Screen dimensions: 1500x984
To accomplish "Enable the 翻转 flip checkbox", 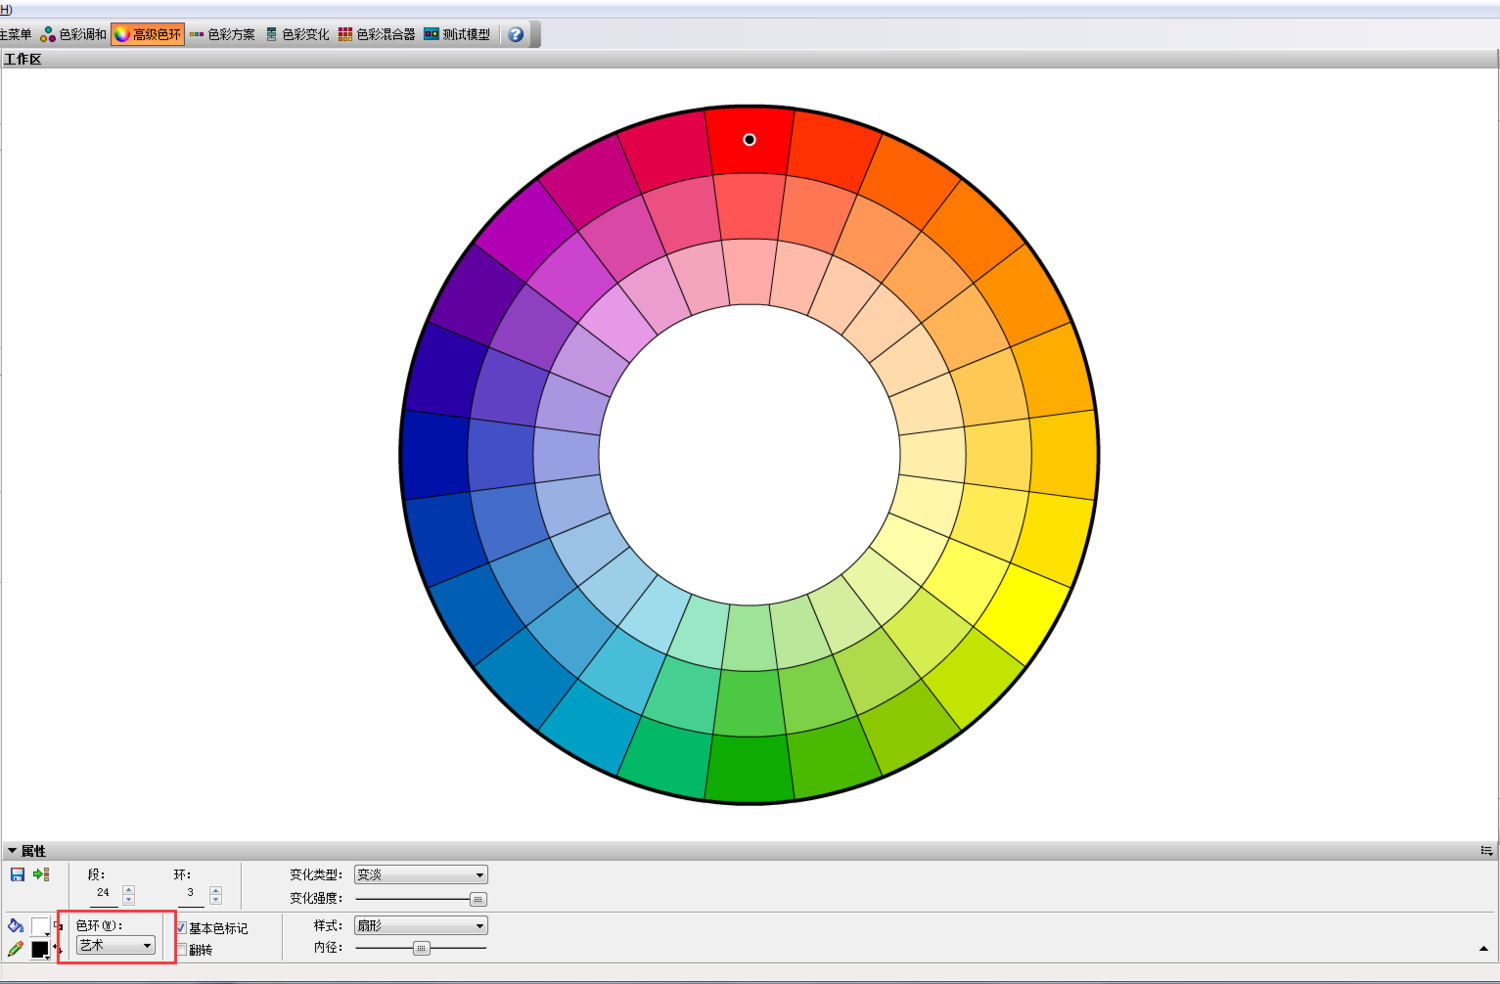I will click(x=182, y=950).
